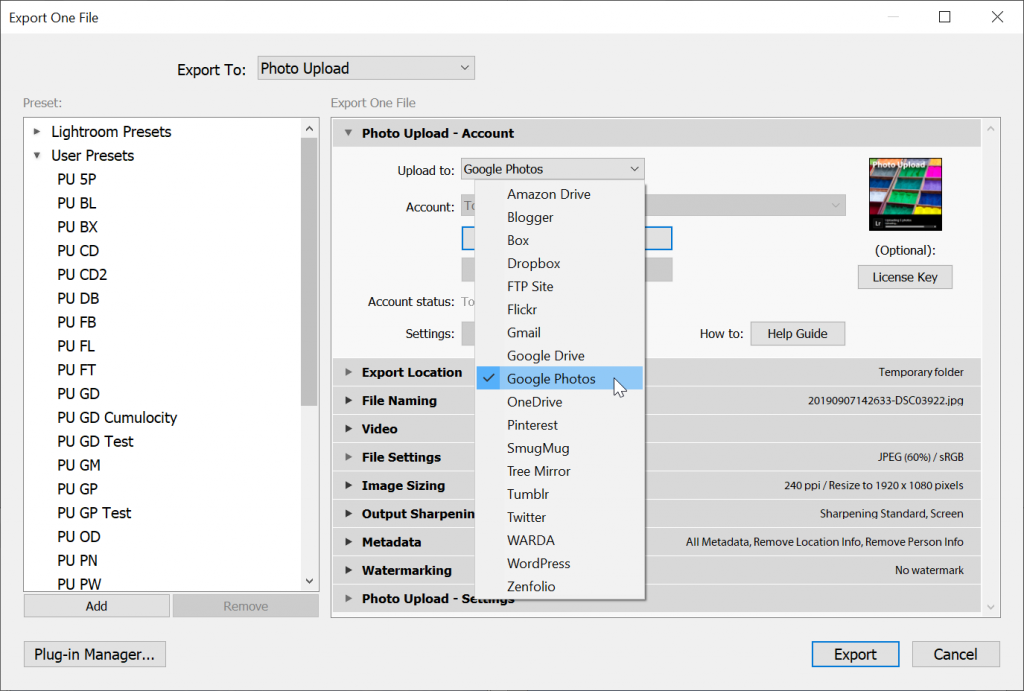Image resolution: width=1024 pixels, height=691 pixels.
Task: Open the Help Guide
Action: [797, 333]
